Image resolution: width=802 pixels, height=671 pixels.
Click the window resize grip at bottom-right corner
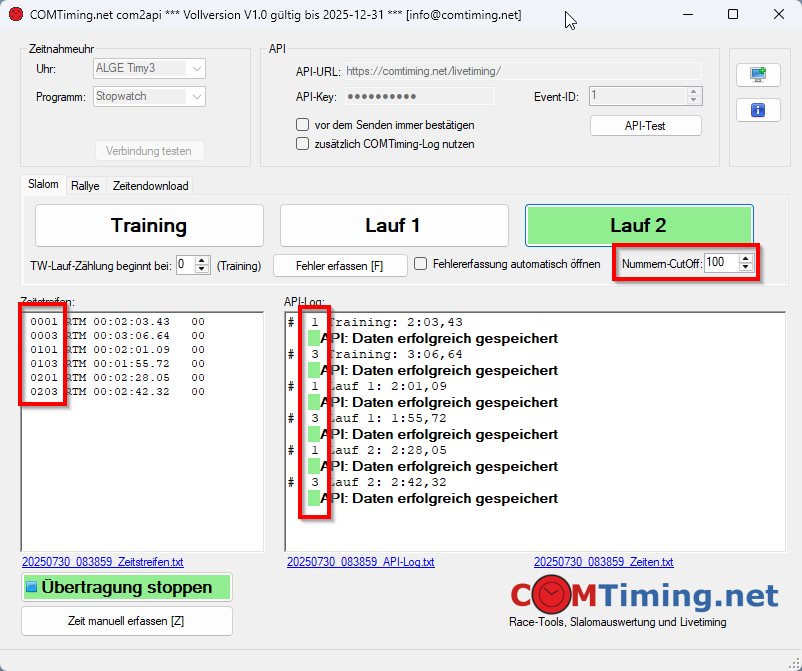click(x=794, y=663)
